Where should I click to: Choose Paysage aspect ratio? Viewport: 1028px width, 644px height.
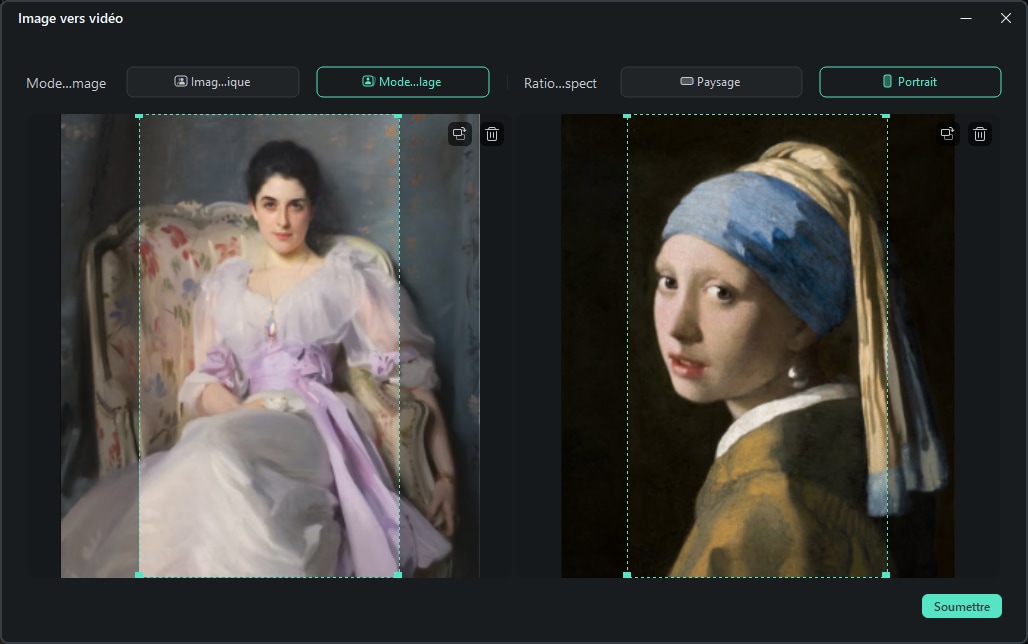click(x=711, y=82)
